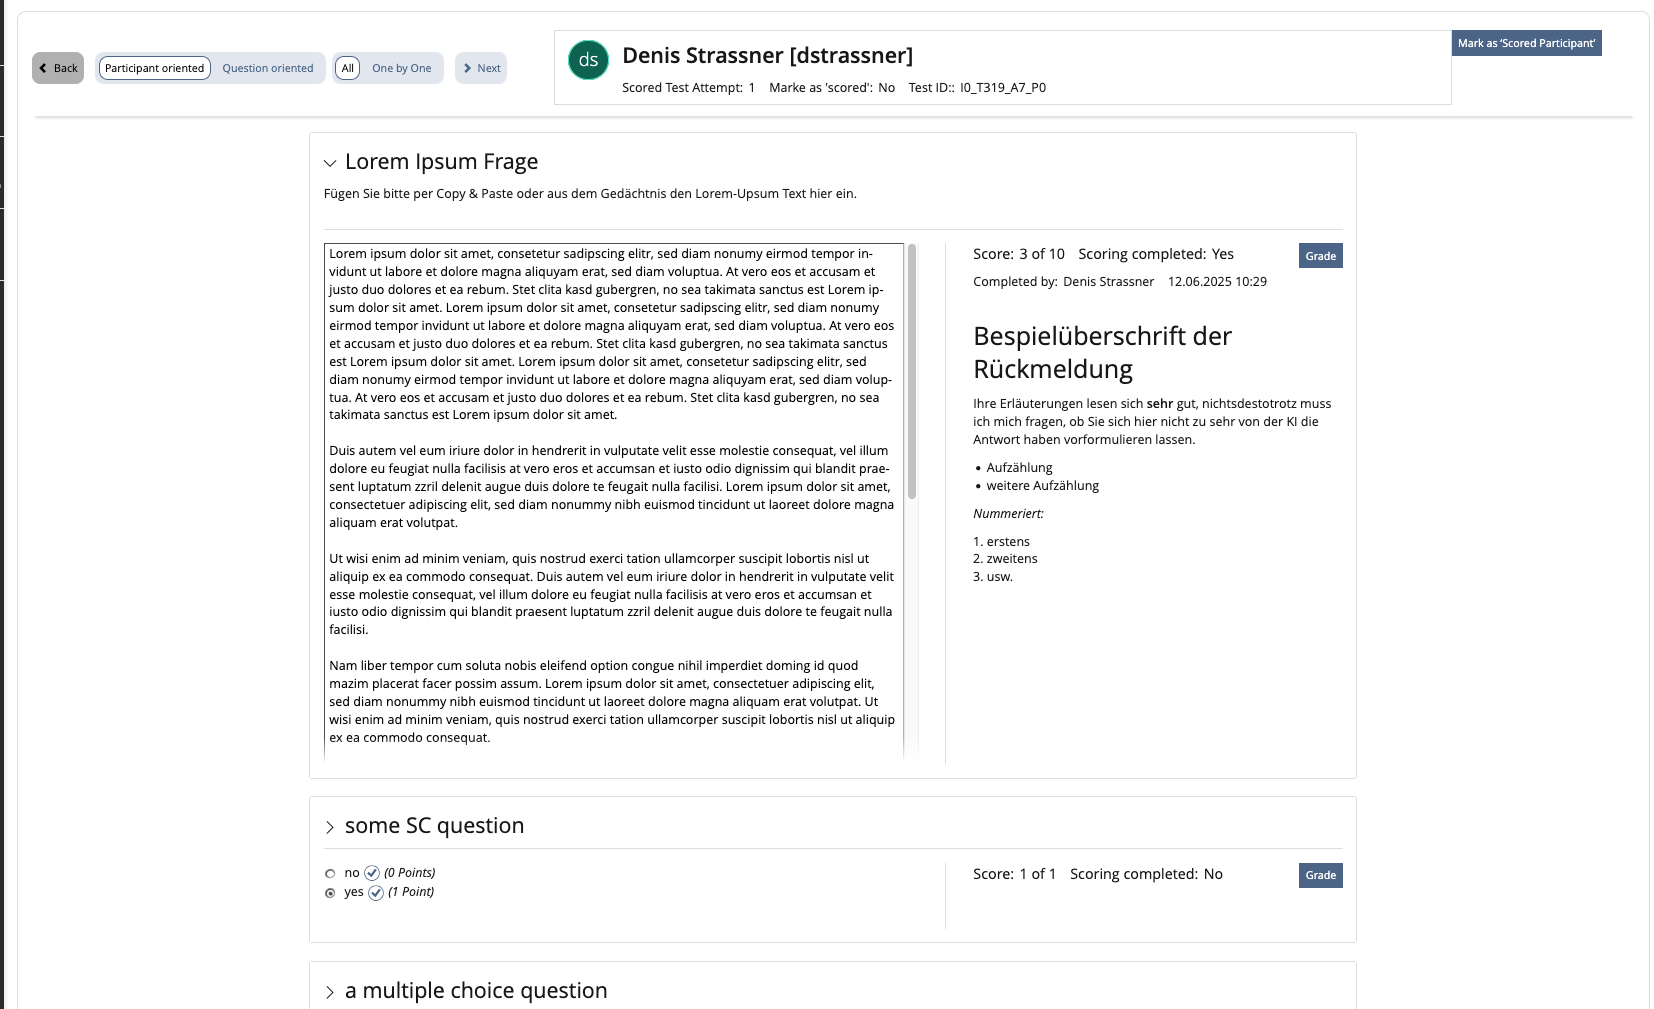Click Mark as 'Scored Participant' button

tap(1526, 43)
